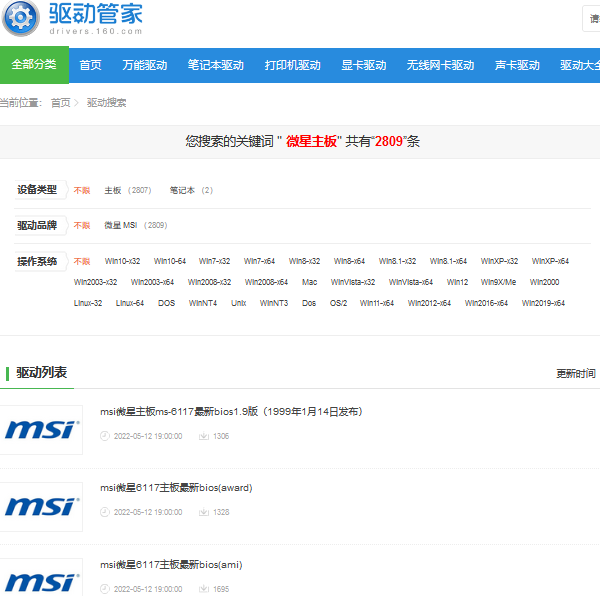Viewport: 600px width, 596px height.
Task: Open the 声卡驱动 nav item
Action: 517,65
